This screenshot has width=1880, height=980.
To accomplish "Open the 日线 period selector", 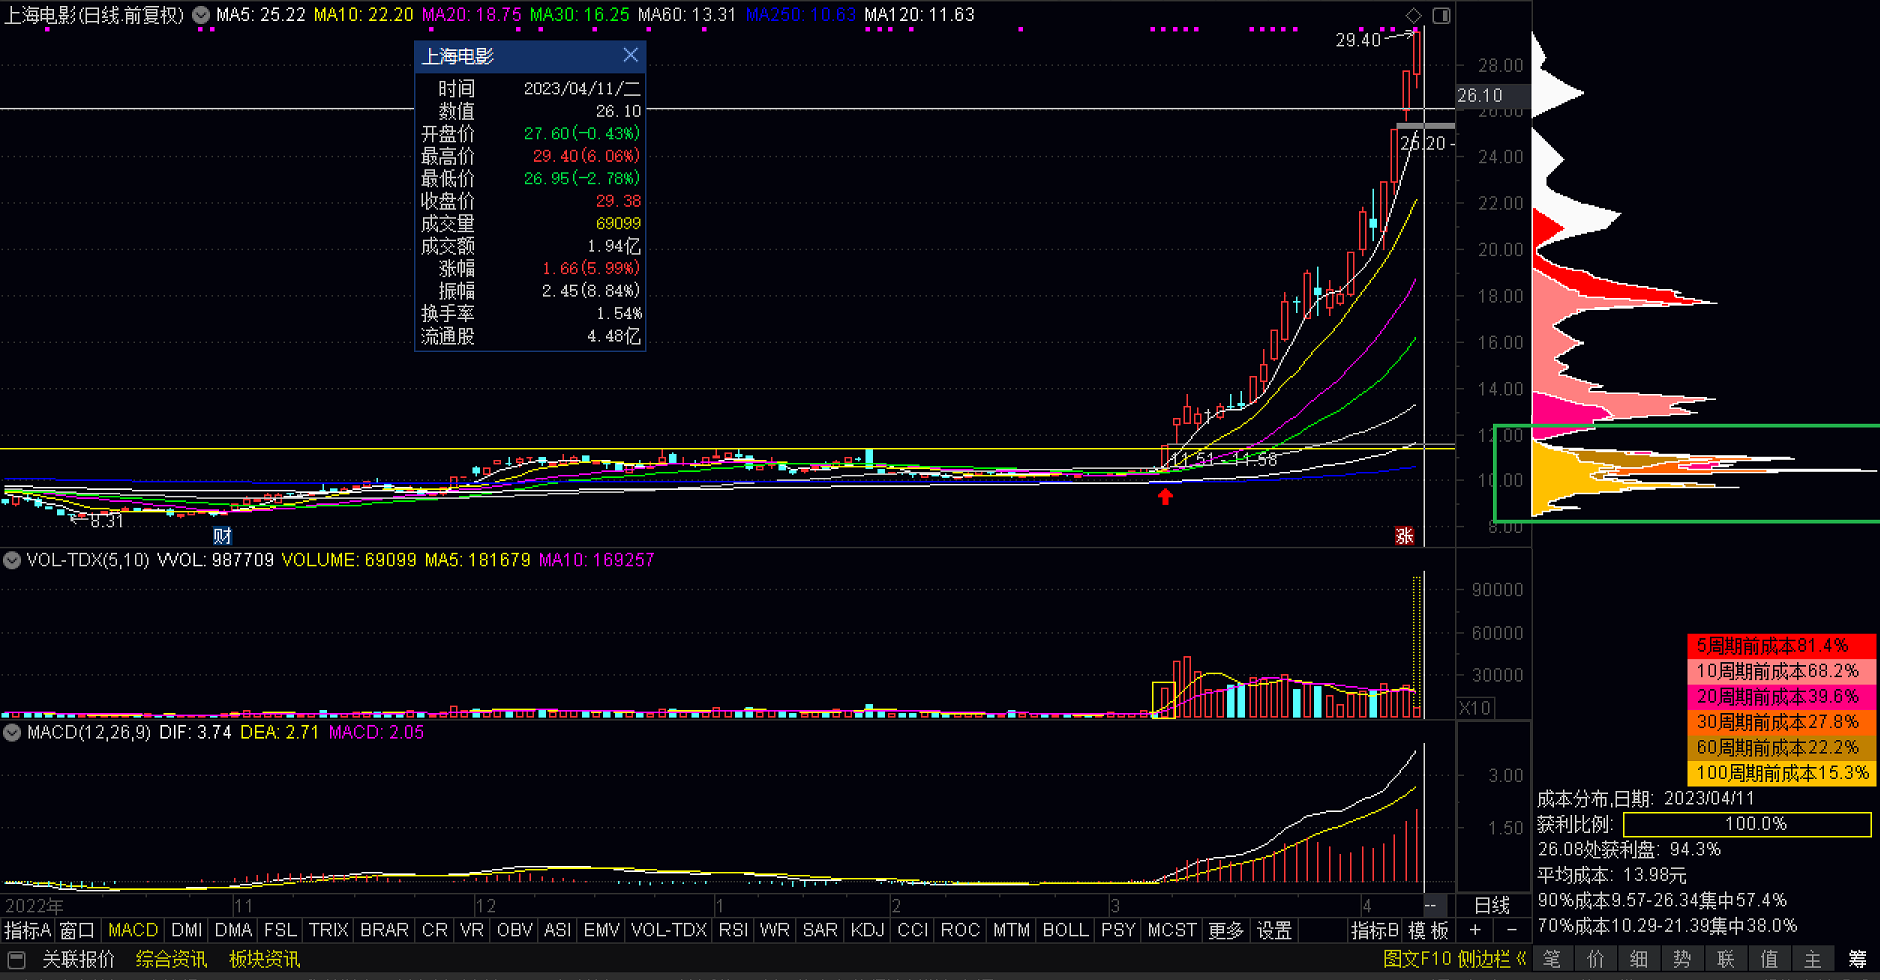I will point(1492,905).
